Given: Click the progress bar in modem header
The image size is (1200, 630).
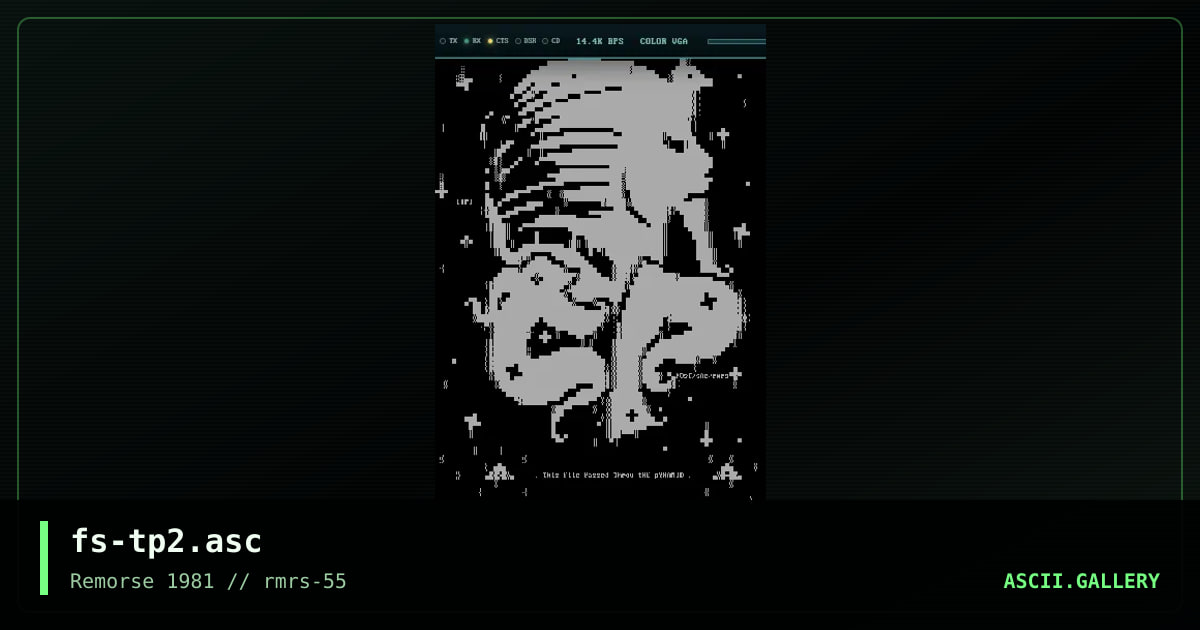Looking at the screenshot, I should coord(736,41).
